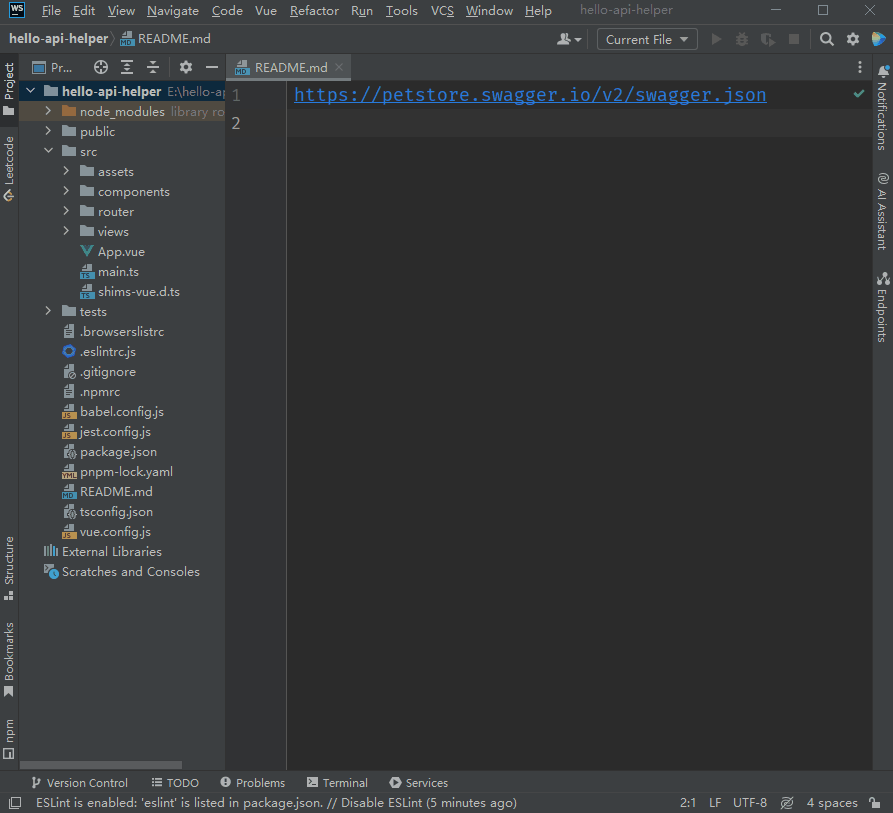Open the Refactor menu
893x813 pixels.
coord(314,11)
